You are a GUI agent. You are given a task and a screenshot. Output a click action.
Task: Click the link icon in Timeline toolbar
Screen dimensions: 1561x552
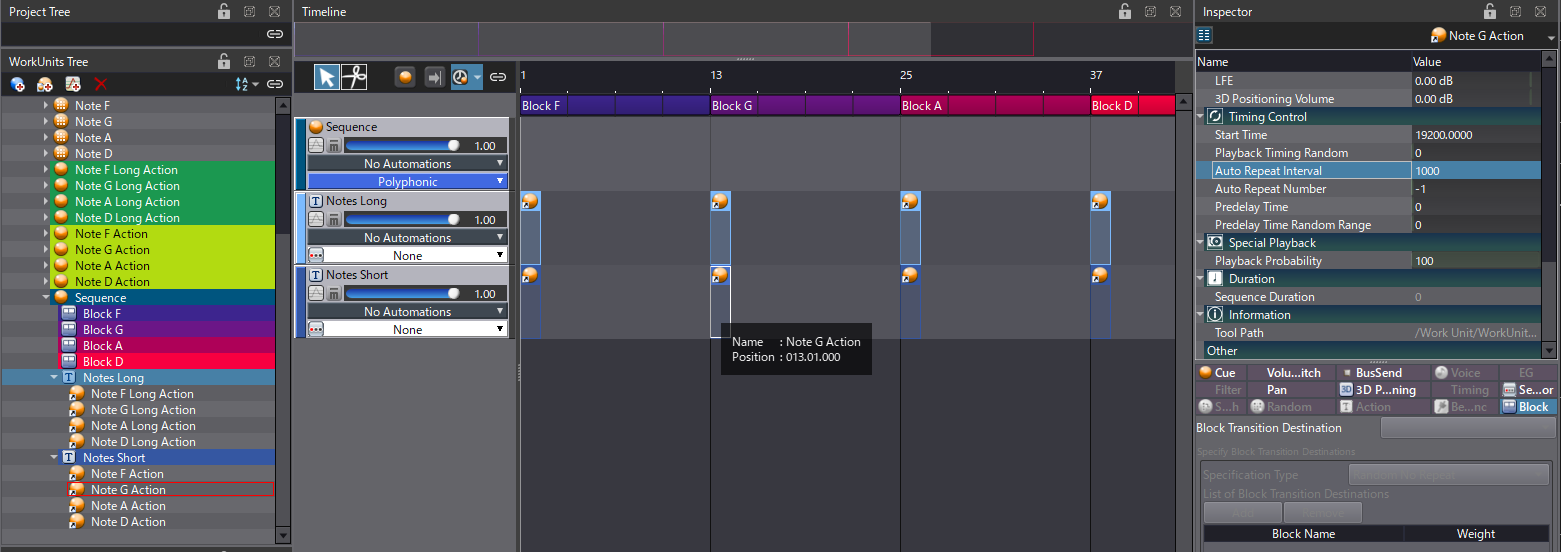pos(498,77)
